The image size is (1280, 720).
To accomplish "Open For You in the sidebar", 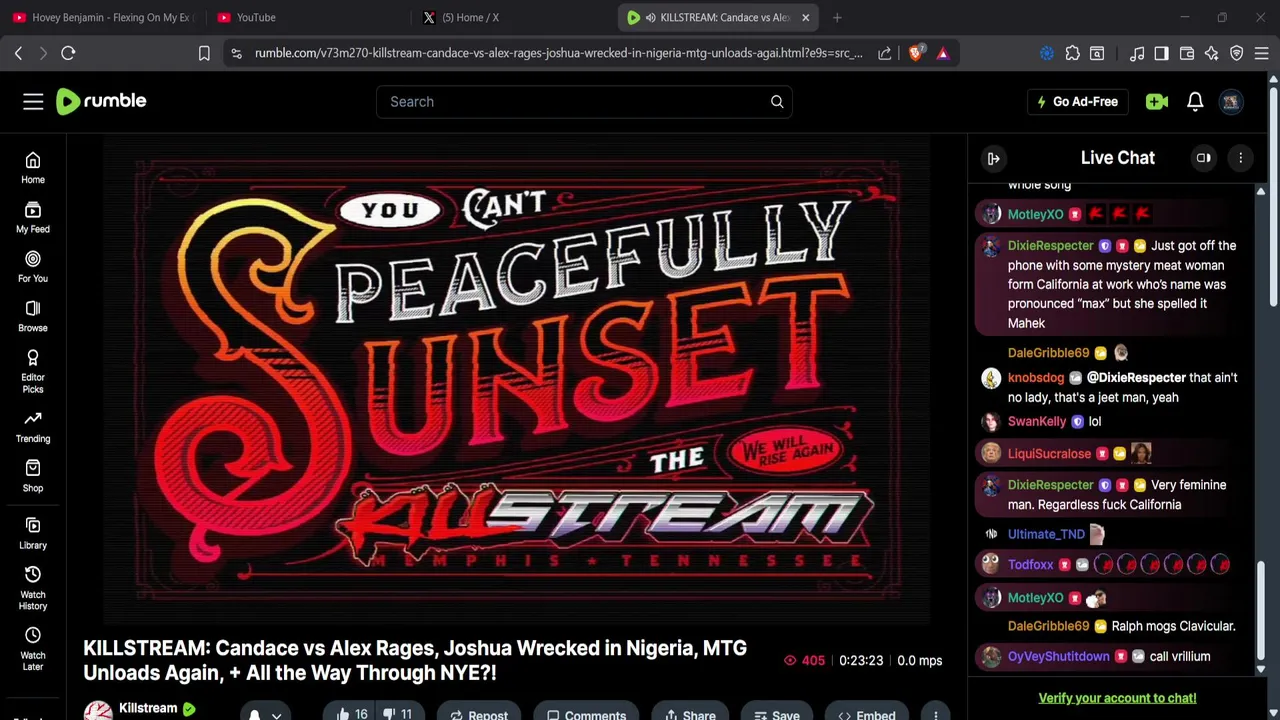I will coord(33,266).
